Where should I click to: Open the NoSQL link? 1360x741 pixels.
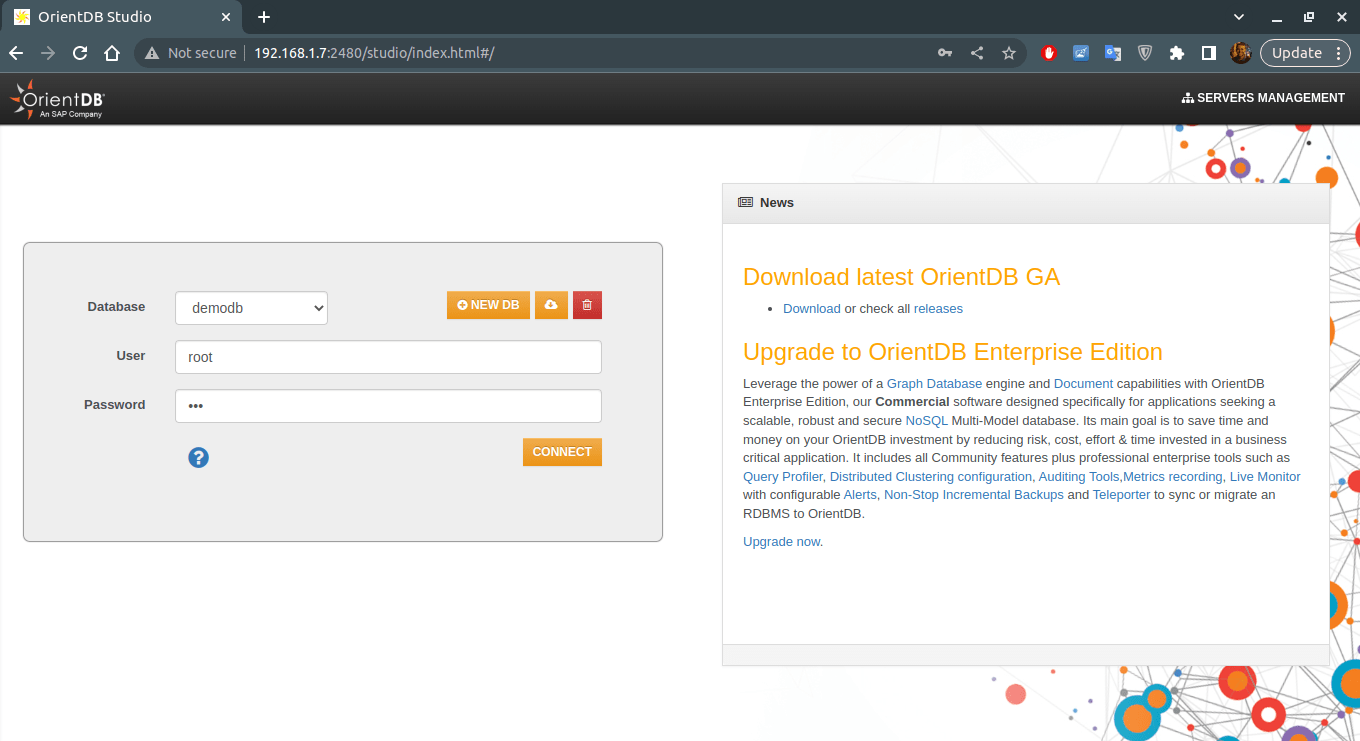tap(926, 421)
